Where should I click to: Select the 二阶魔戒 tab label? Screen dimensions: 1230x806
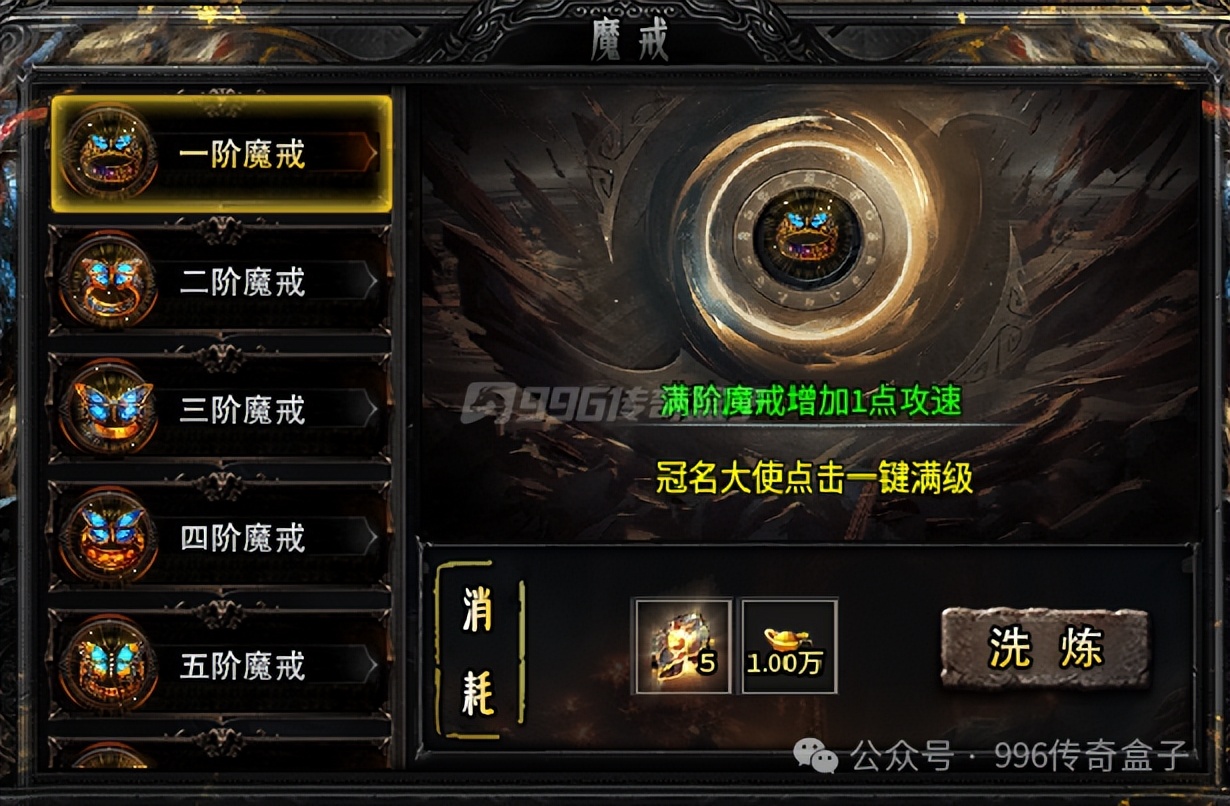[242, 283]
